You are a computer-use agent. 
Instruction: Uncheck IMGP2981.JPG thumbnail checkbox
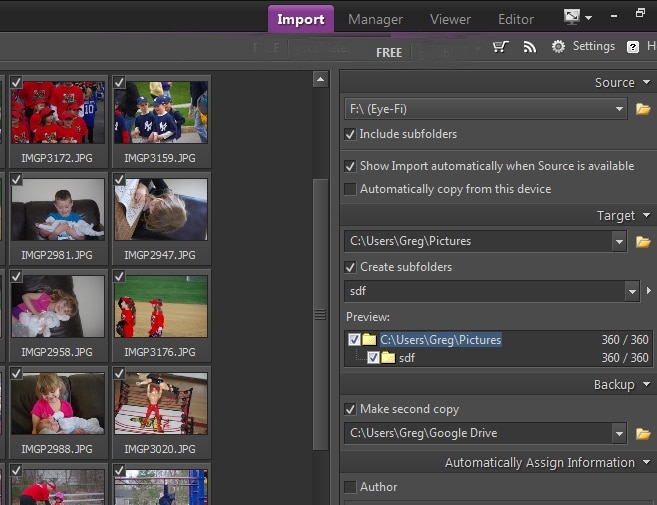click(x=16, y=179)
